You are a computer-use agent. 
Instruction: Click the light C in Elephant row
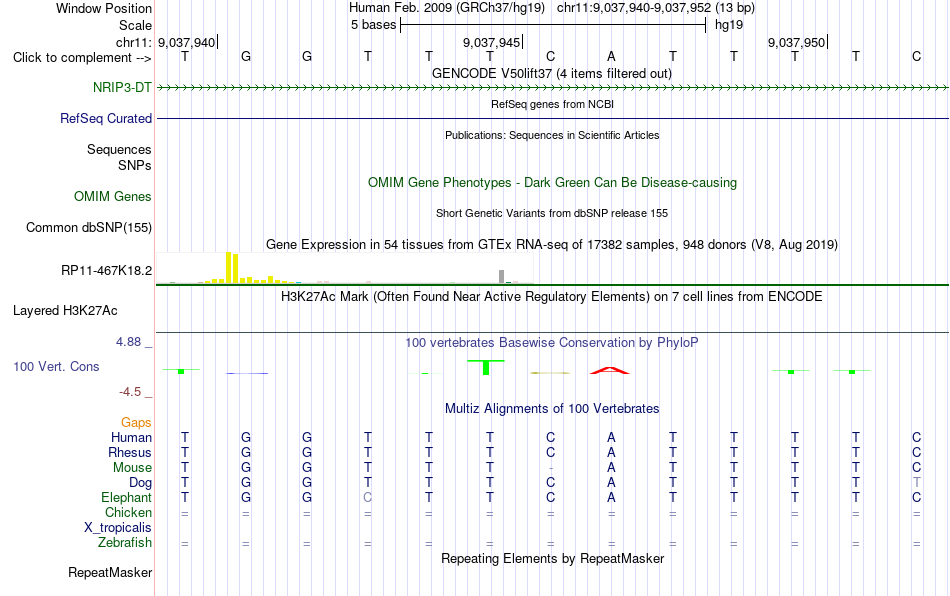click(368, 497)
